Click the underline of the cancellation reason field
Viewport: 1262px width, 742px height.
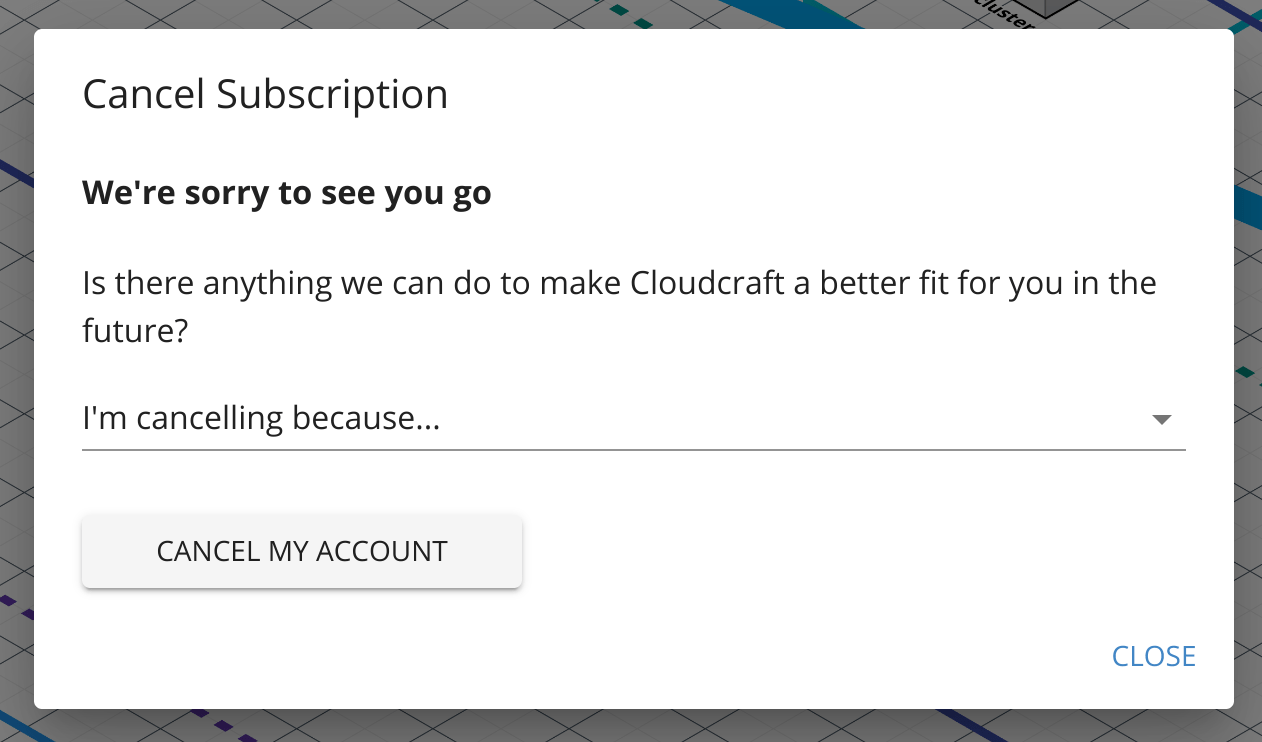pos(633,450)
